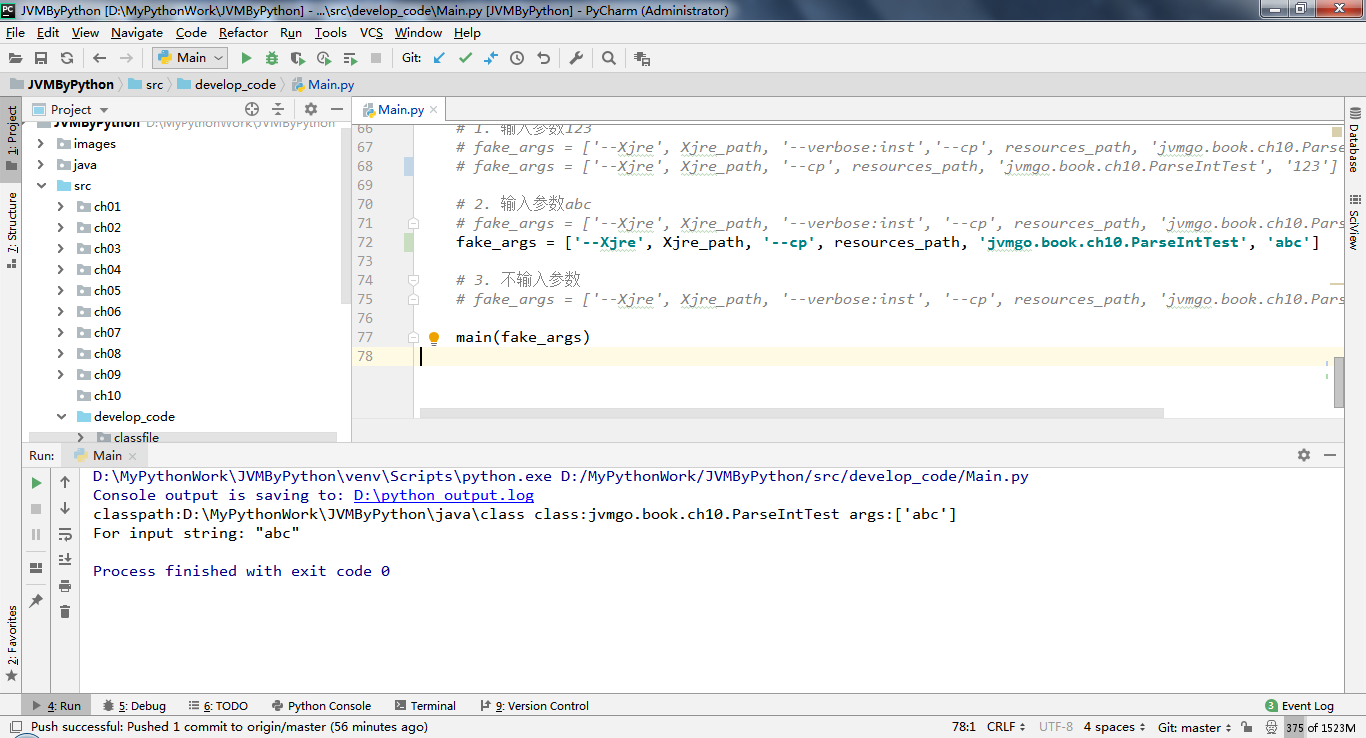
Task: Open the CRLF line separator selector
Action: [x=1007, y=727]
